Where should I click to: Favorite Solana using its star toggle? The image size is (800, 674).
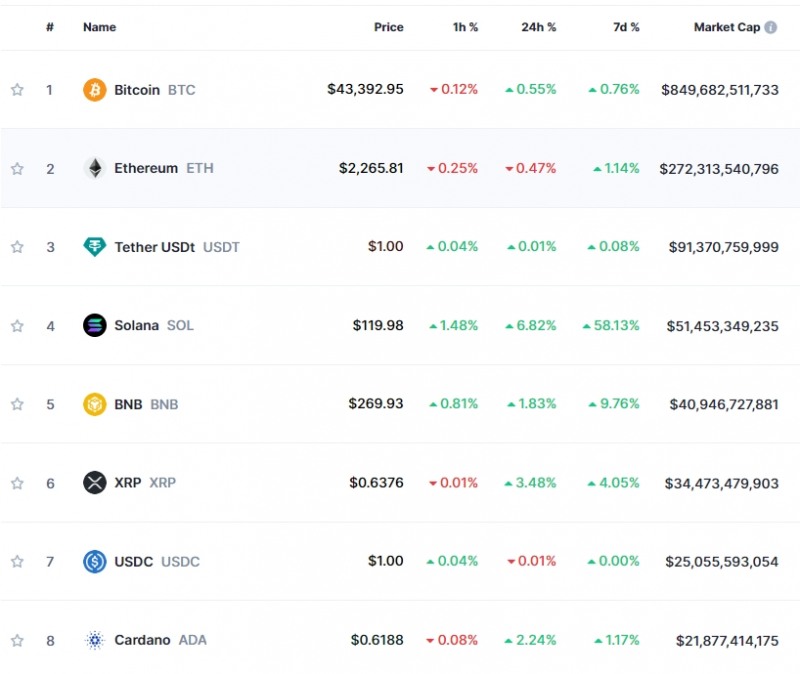pos(16,325)
